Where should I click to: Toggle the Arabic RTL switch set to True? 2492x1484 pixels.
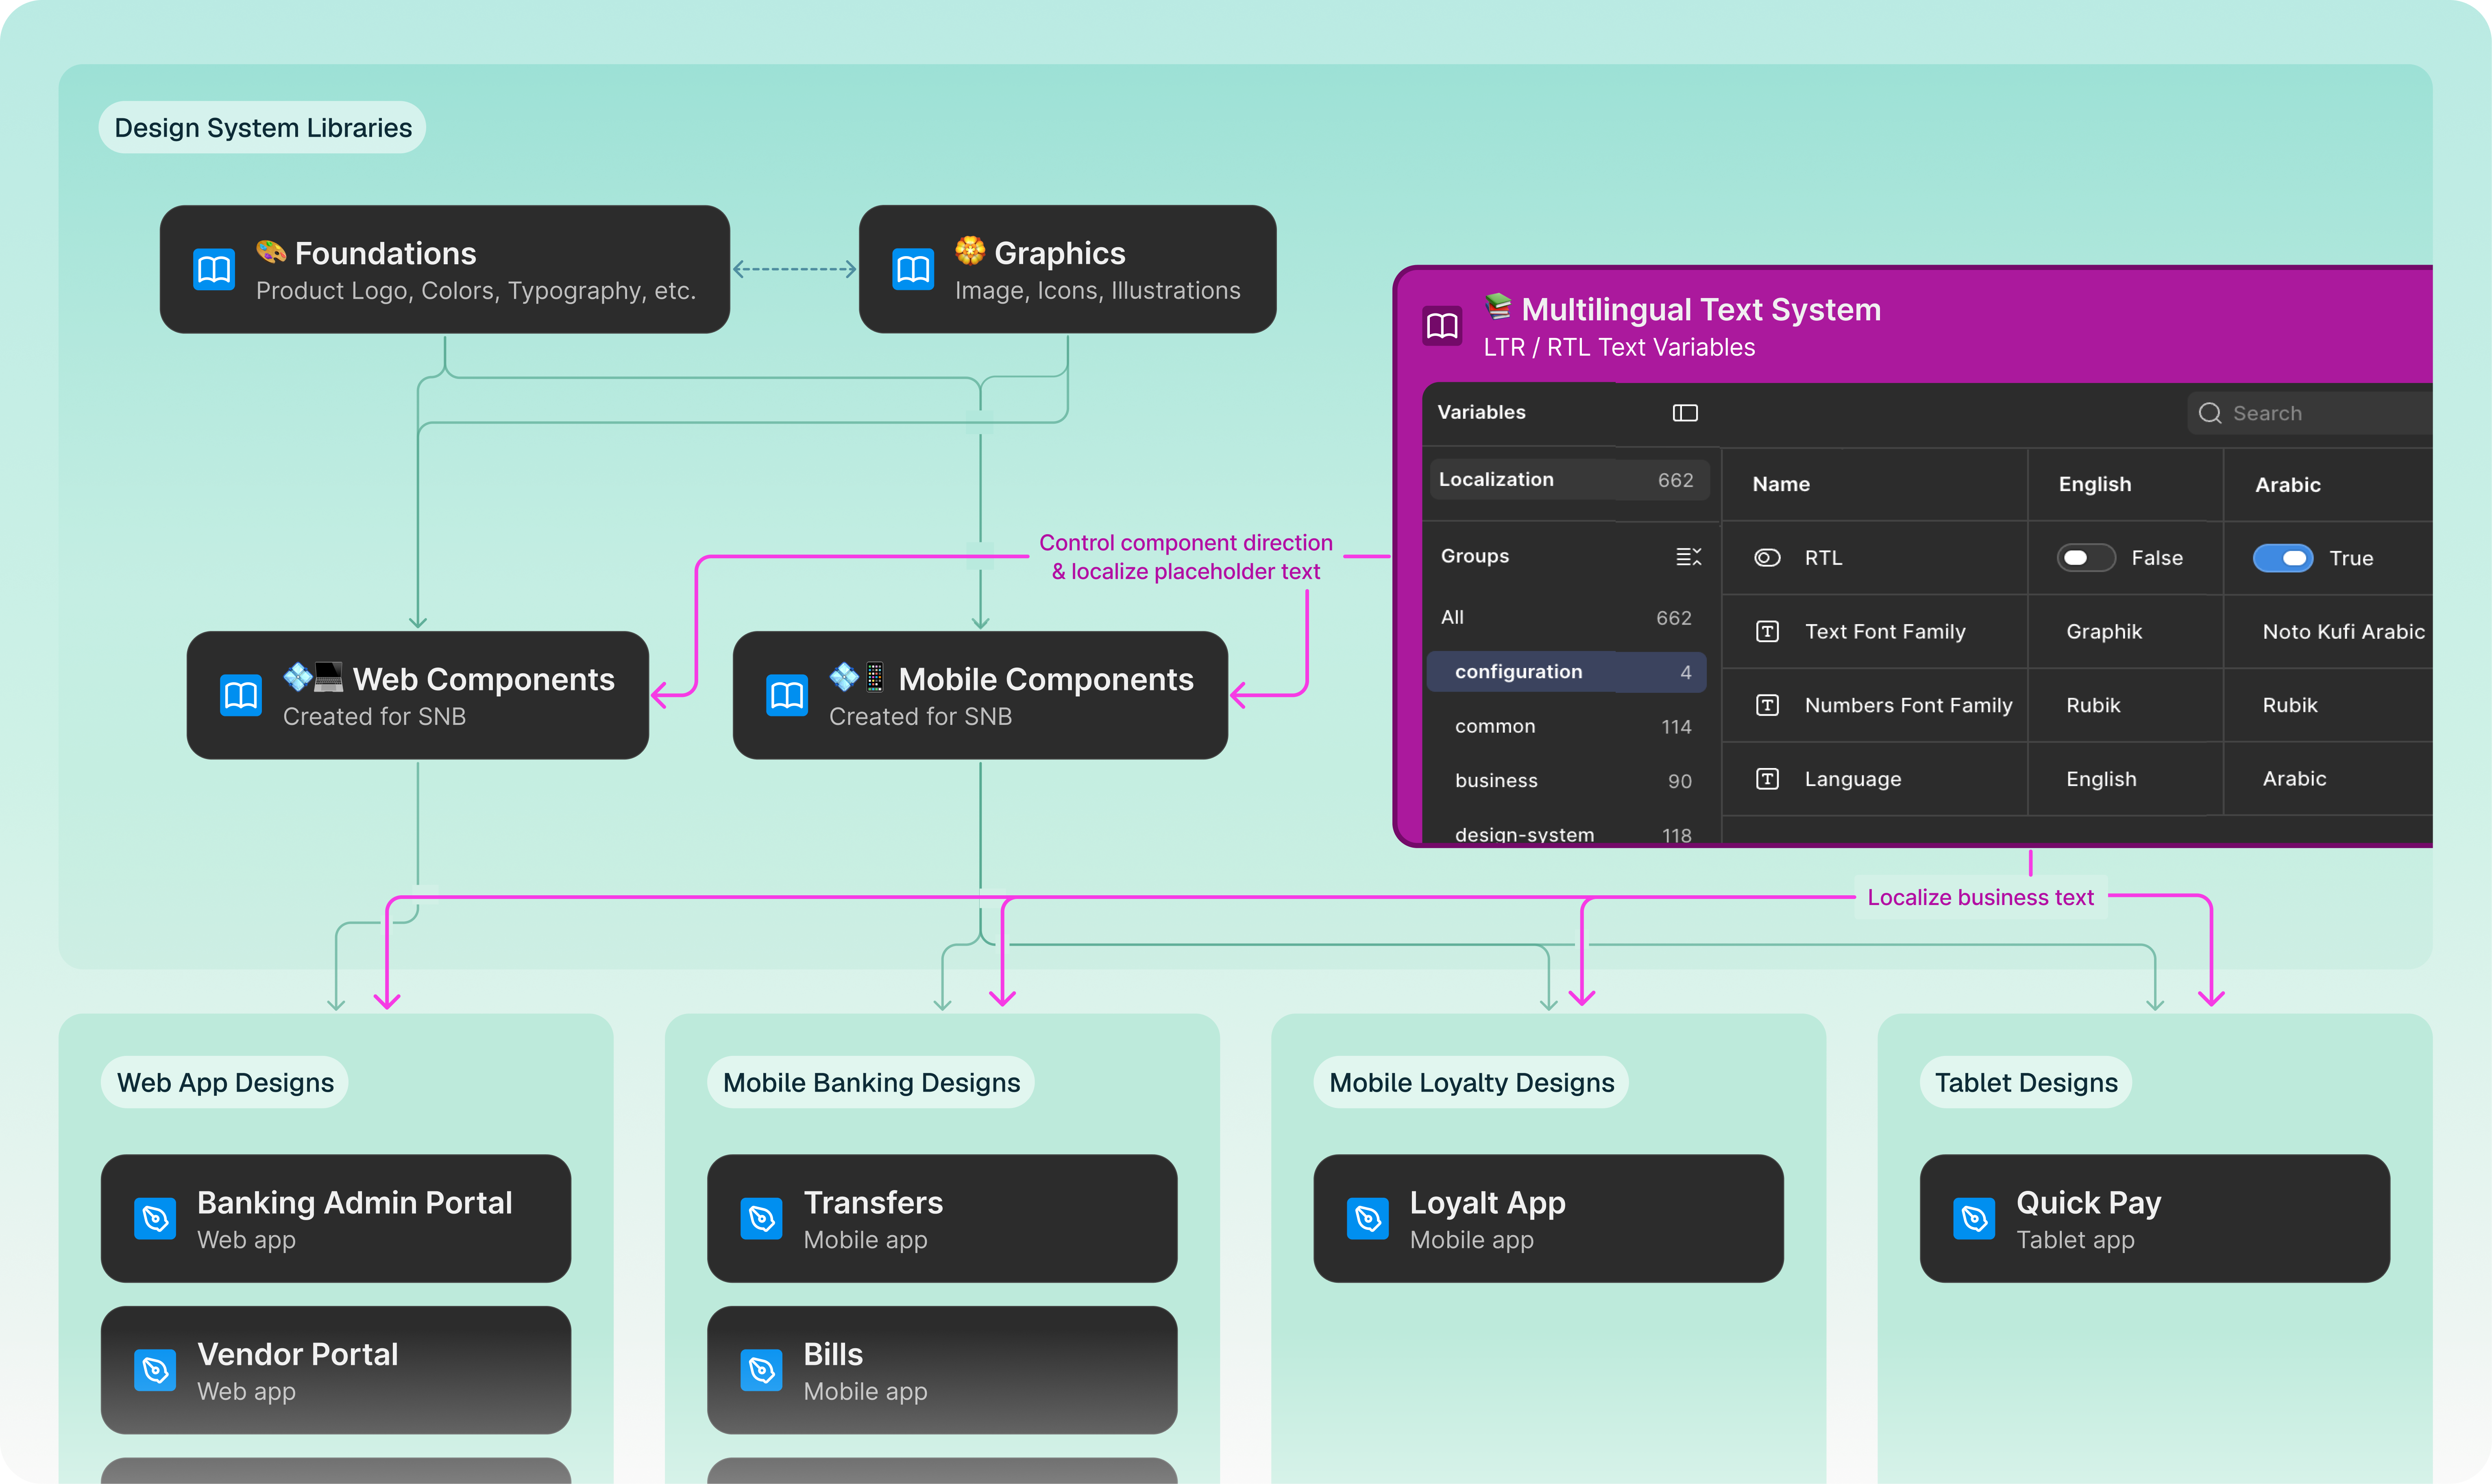(x=2283, y=558)
